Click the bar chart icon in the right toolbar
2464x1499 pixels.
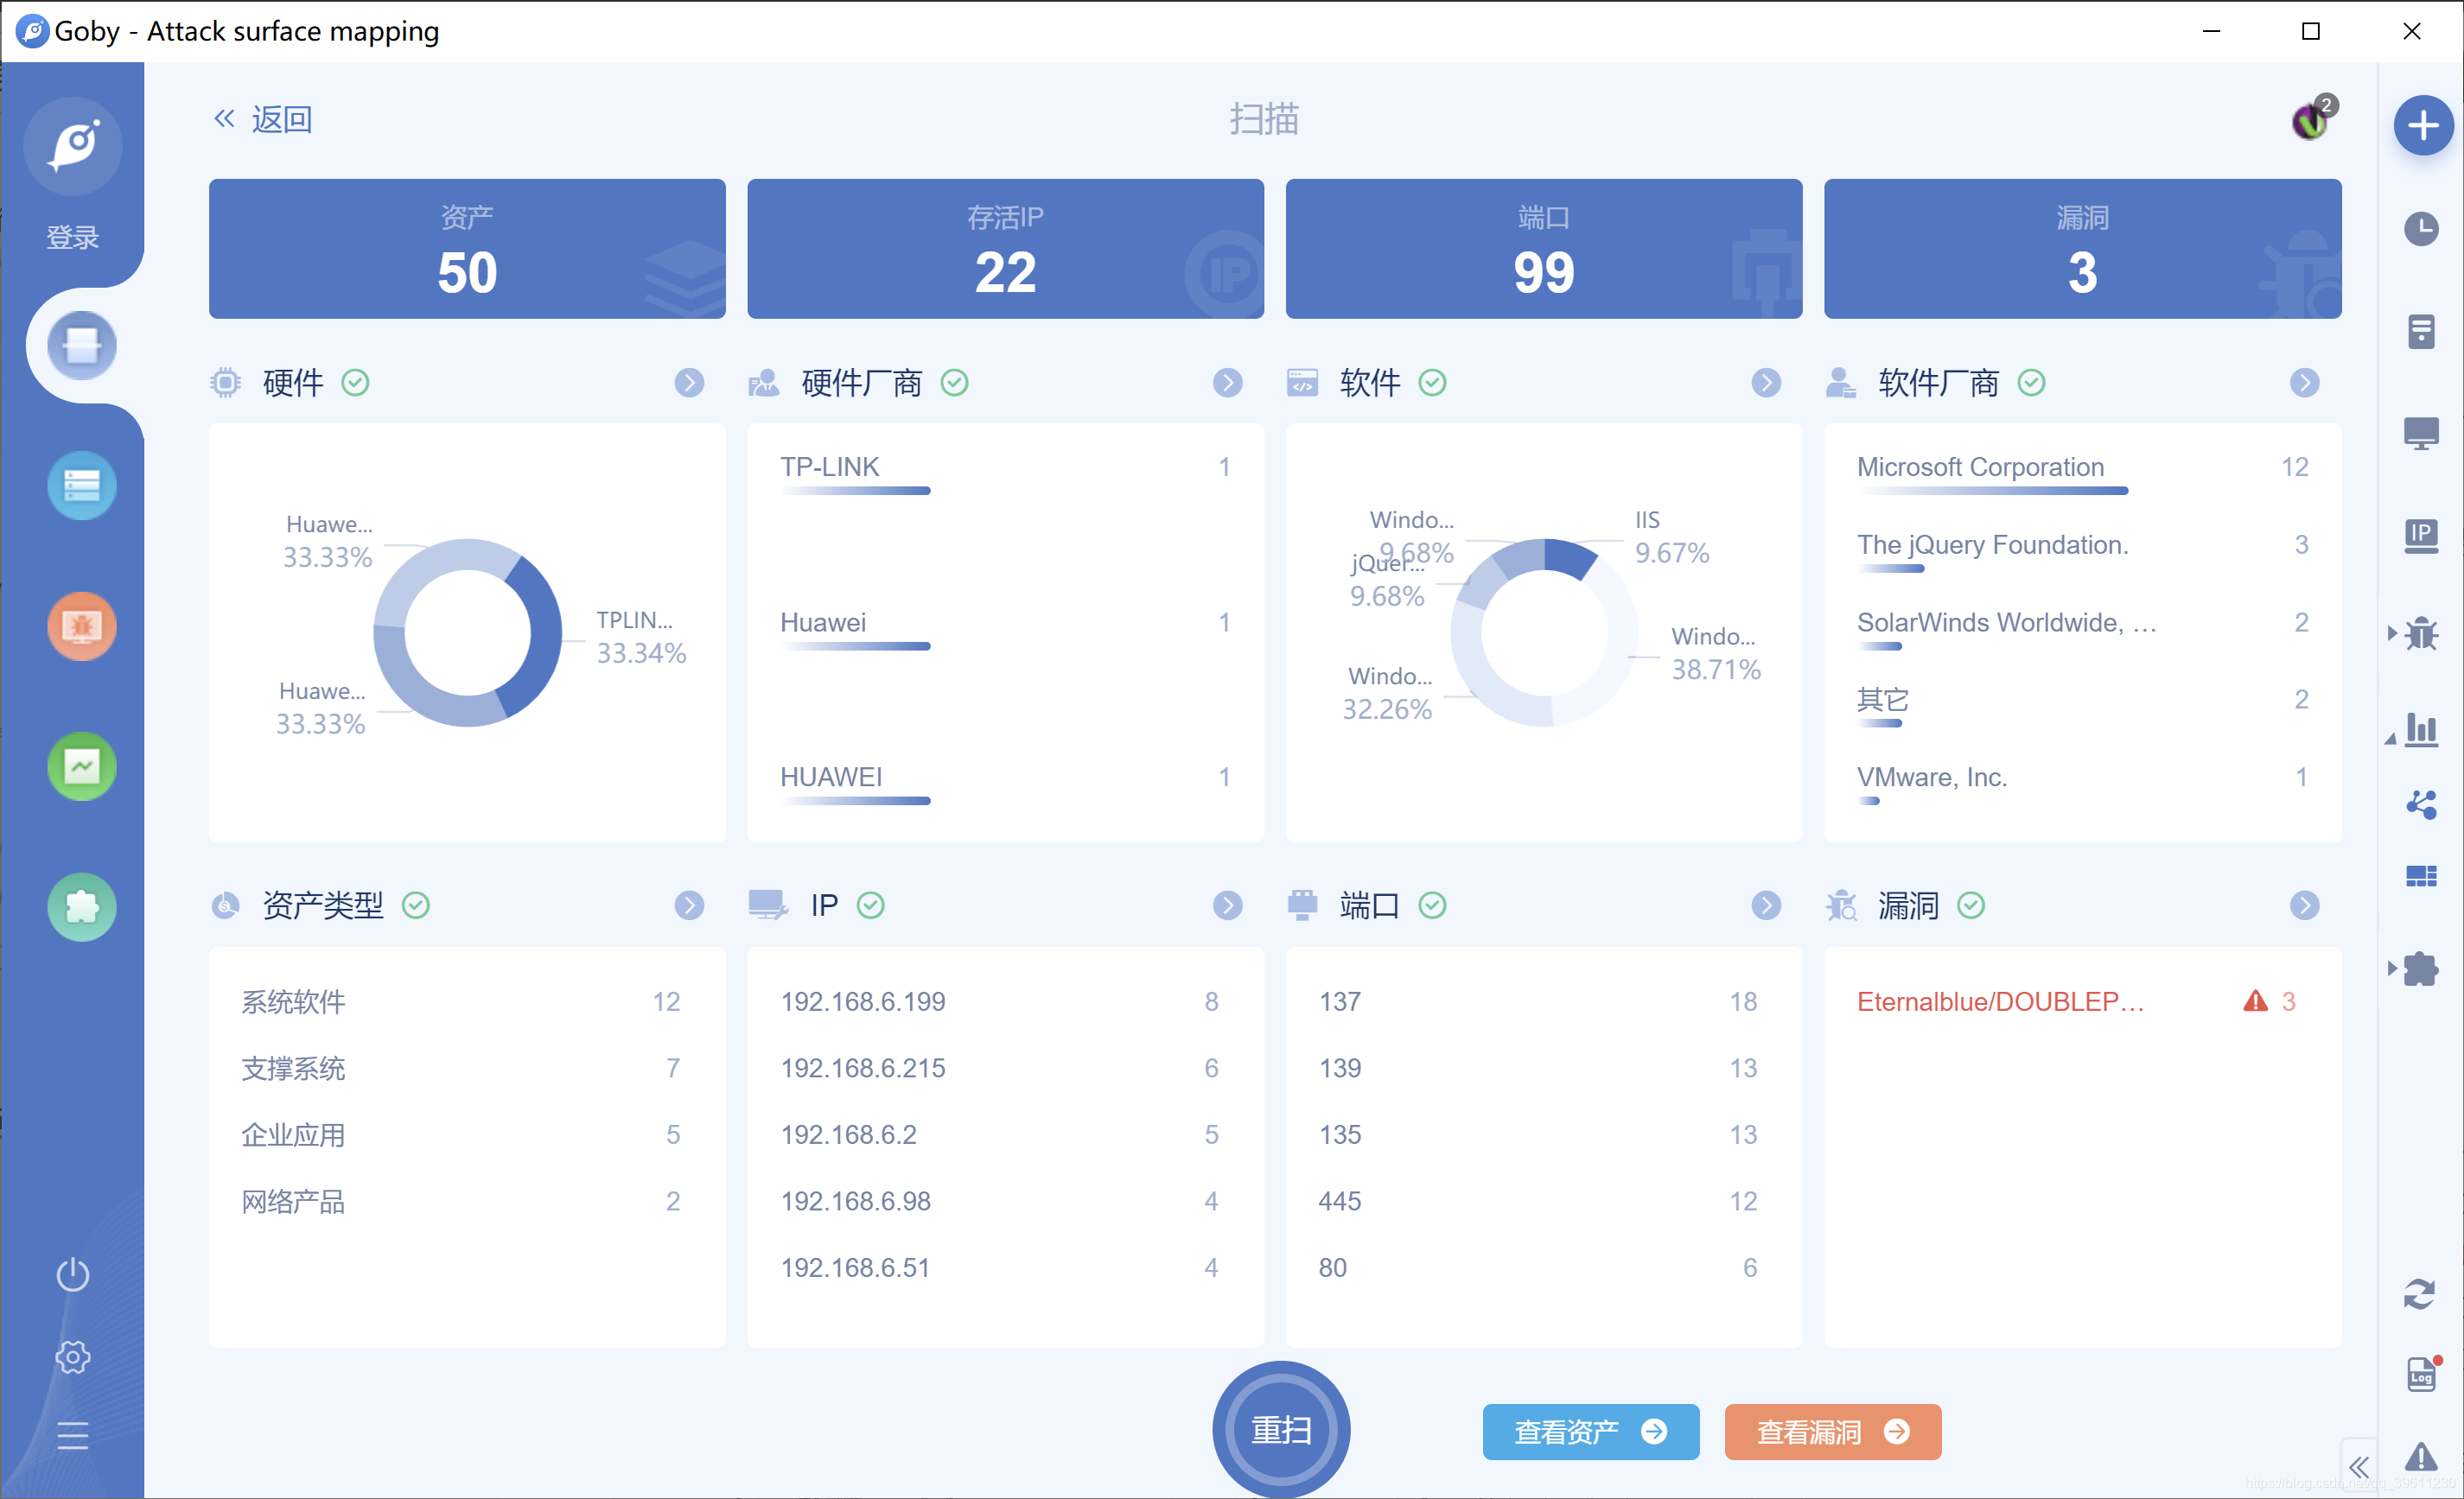[x=2421, y=728]
